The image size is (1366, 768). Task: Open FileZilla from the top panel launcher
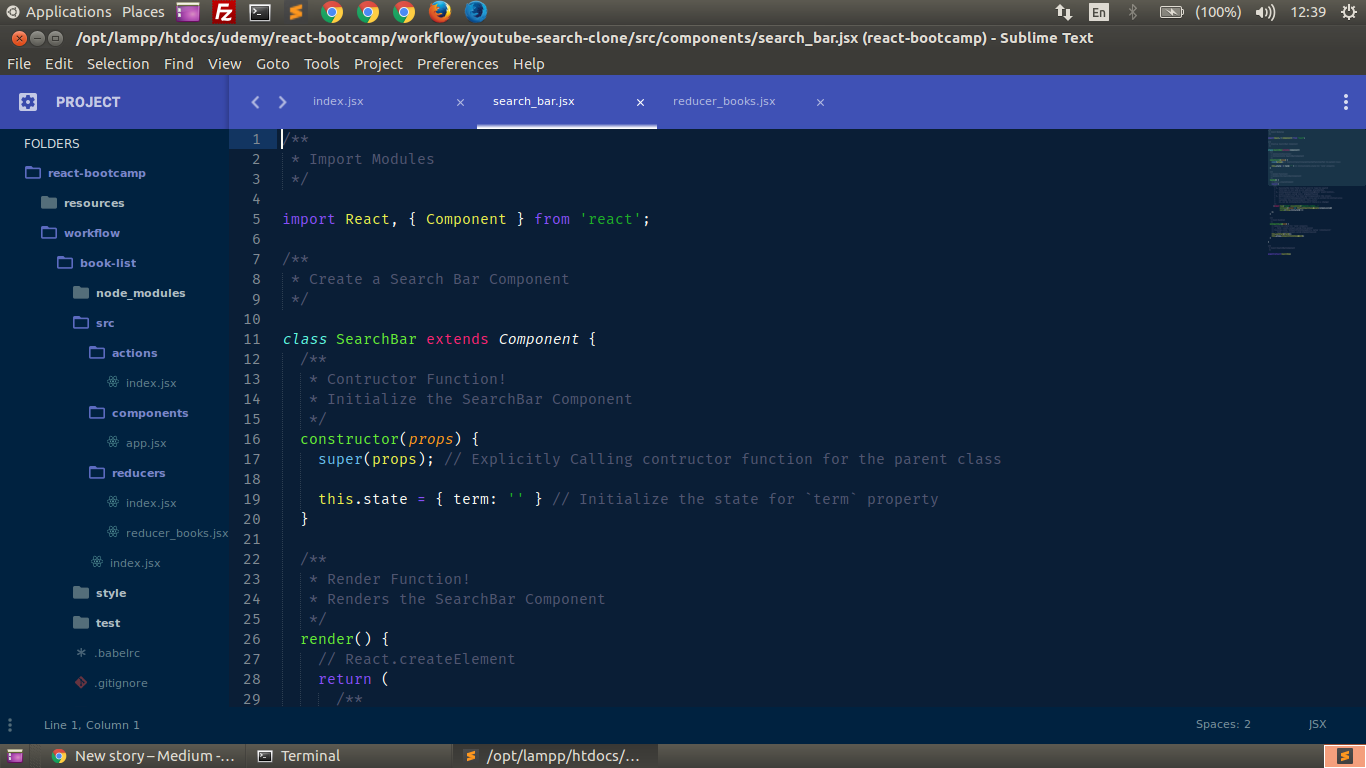click(222, 12)
